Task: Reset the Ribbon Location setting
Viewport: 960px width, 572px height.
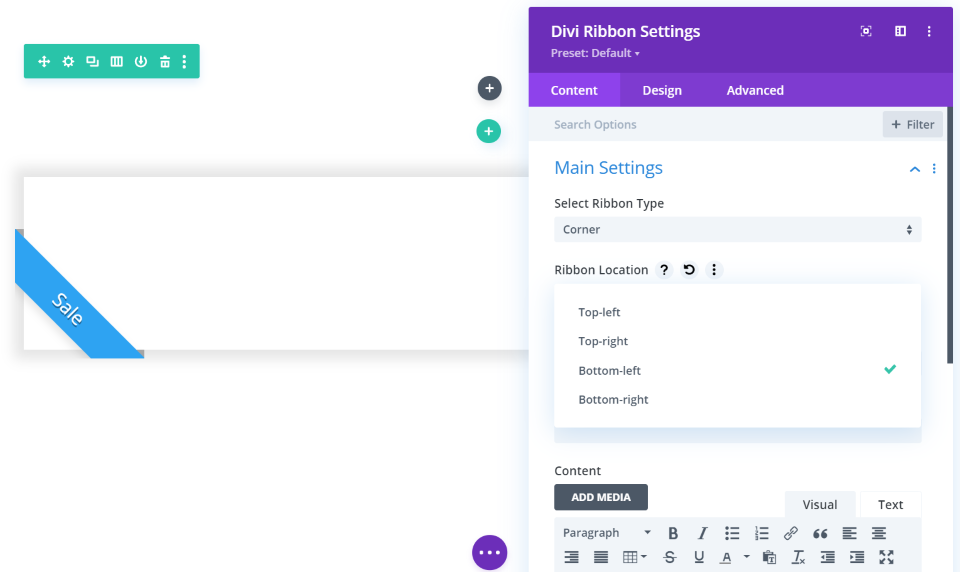Action: point(689,269)
